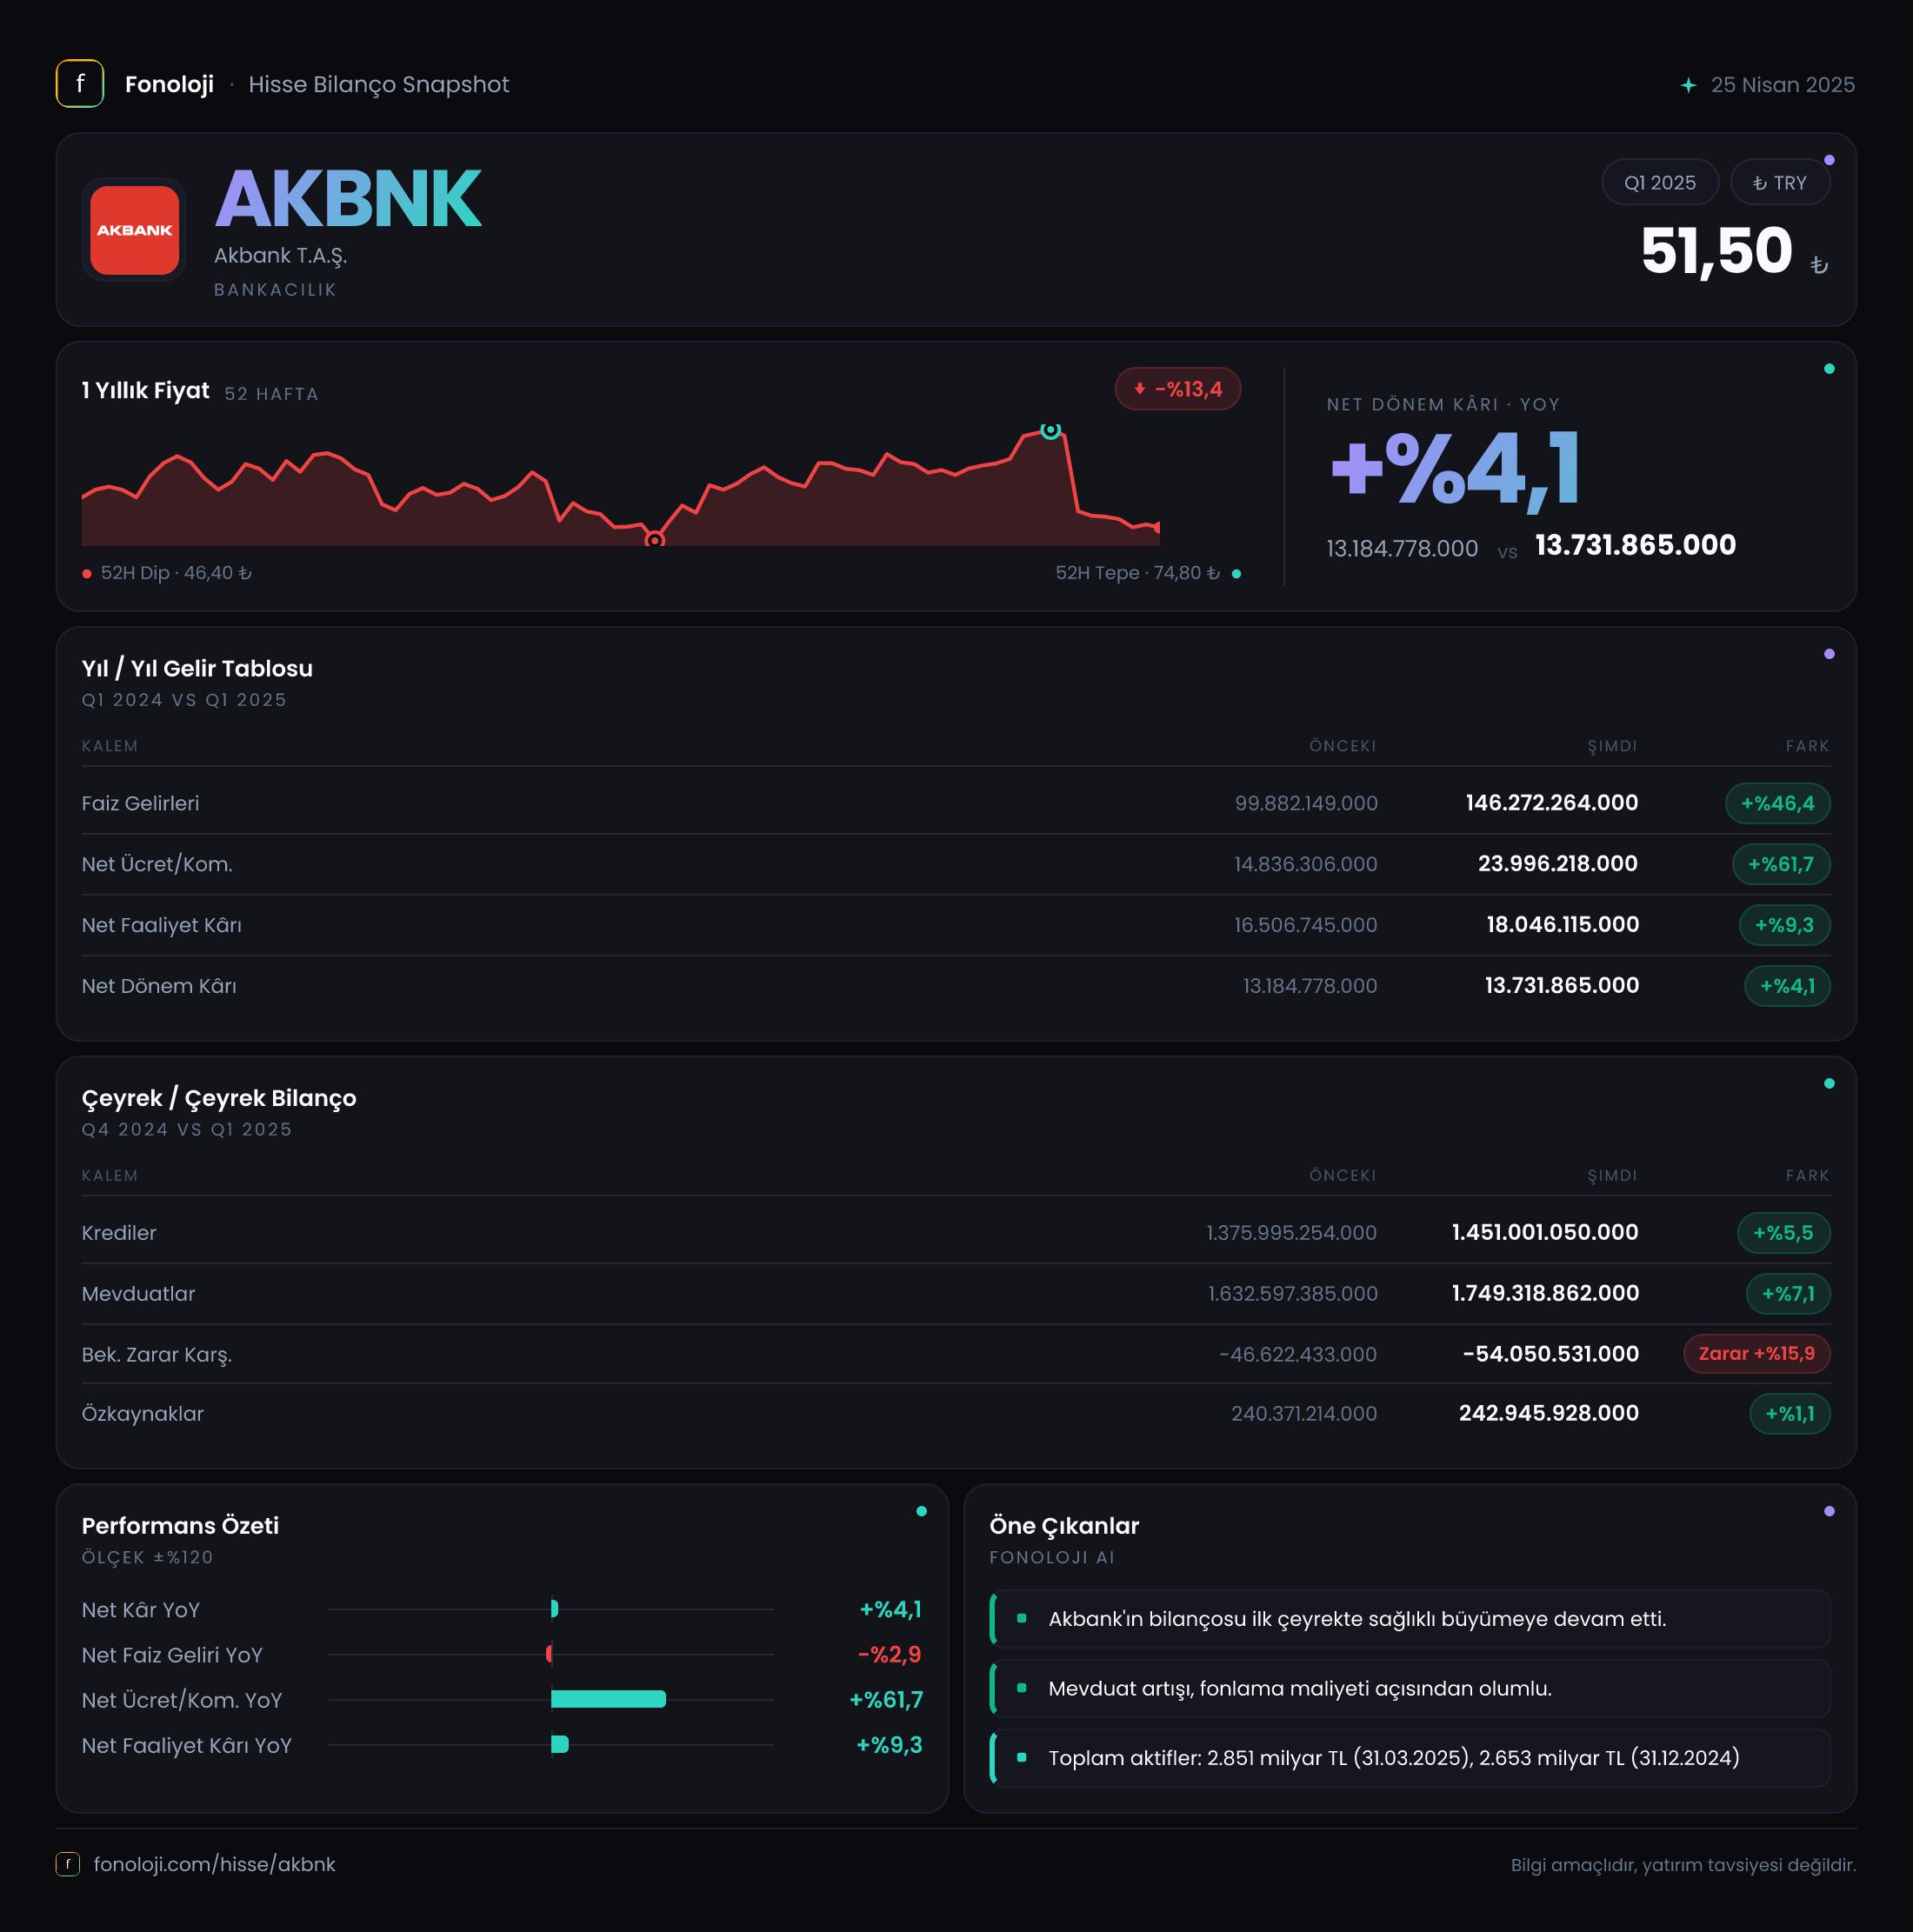Click the red Net Faiz Geliri YoY bar
Screen dimensions: 1913x1932
coord(549,1654)
